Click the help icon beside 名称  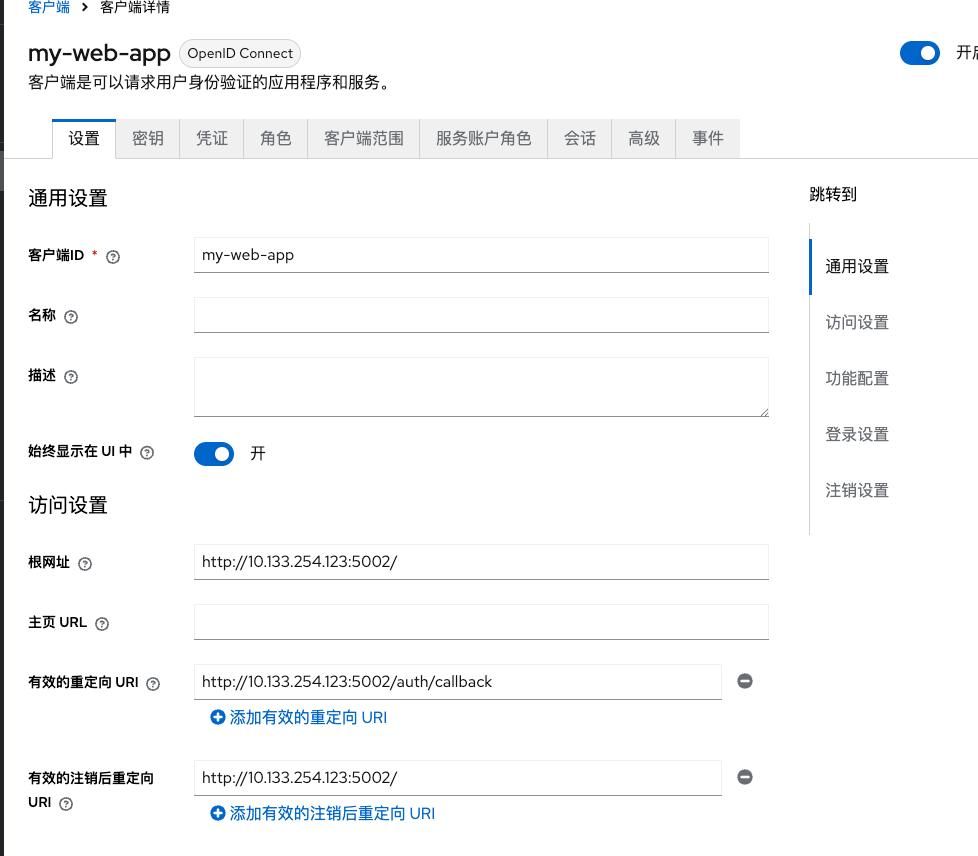70,316
